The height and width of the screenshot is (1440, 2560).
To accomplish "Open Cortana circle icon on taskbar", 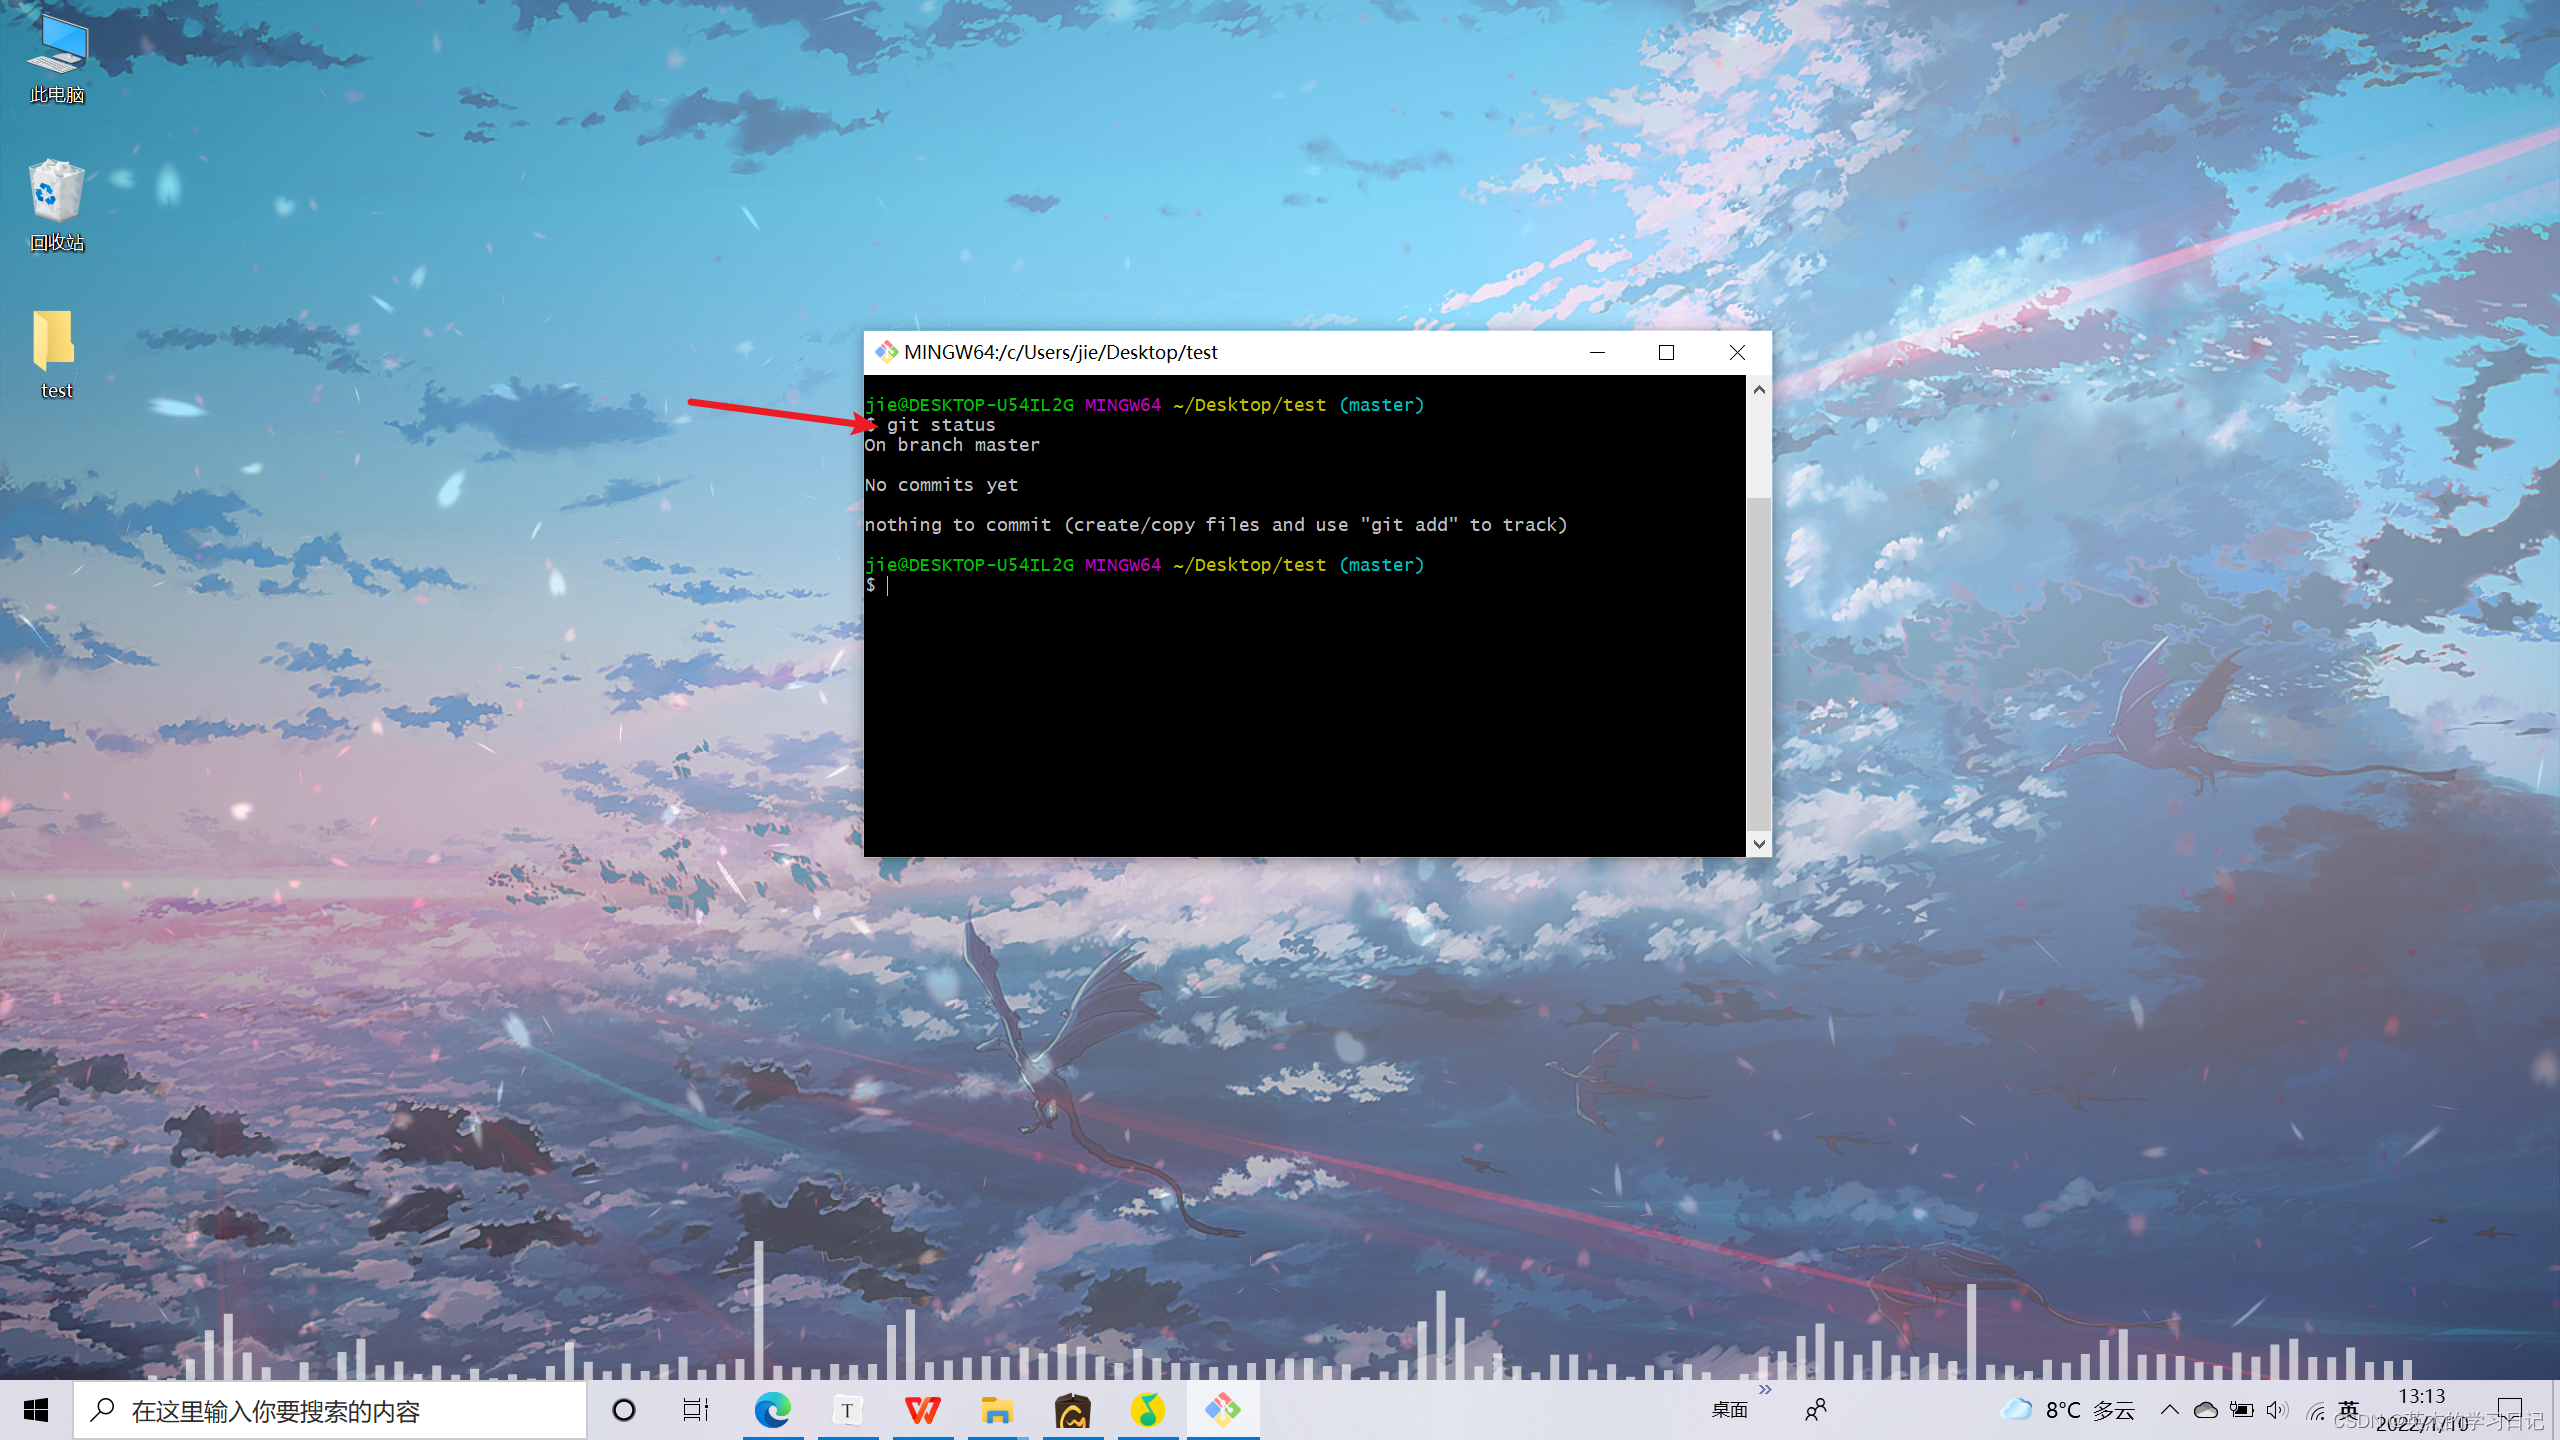I will pyautogui.click(x=624, y=1410).
